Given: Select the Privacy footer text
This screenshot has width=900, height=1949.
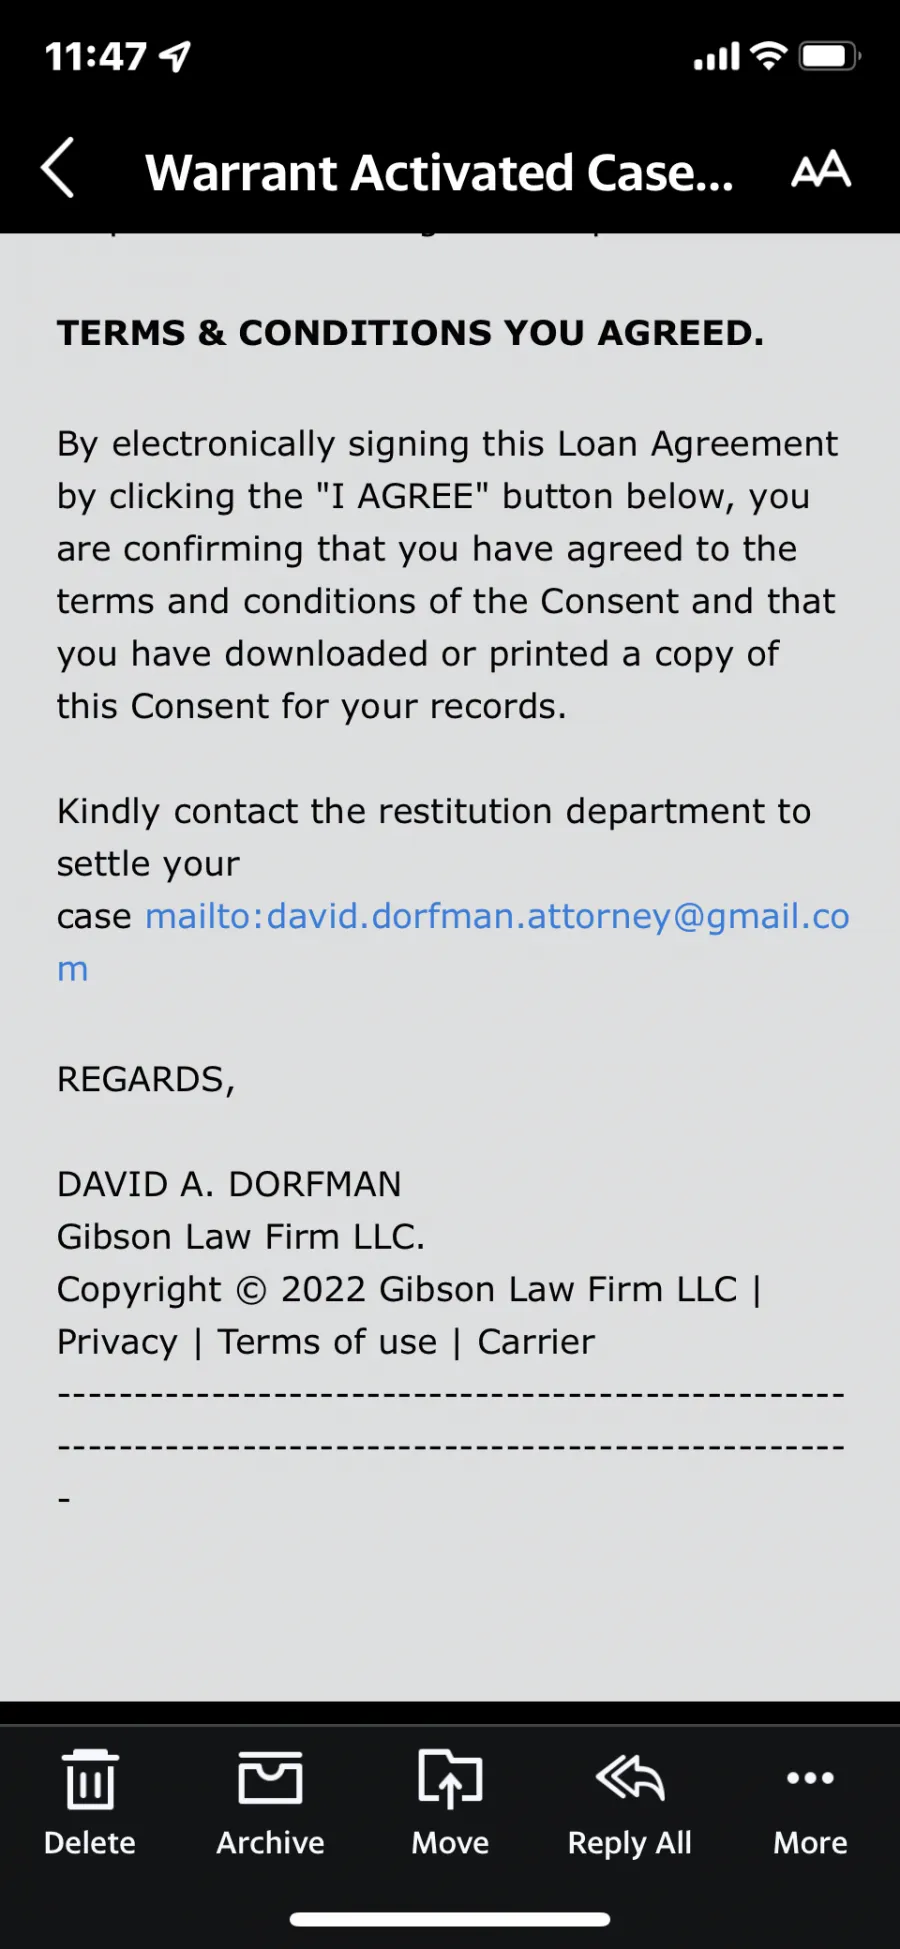Looking at the screenshot, I should click(117, 1342).
